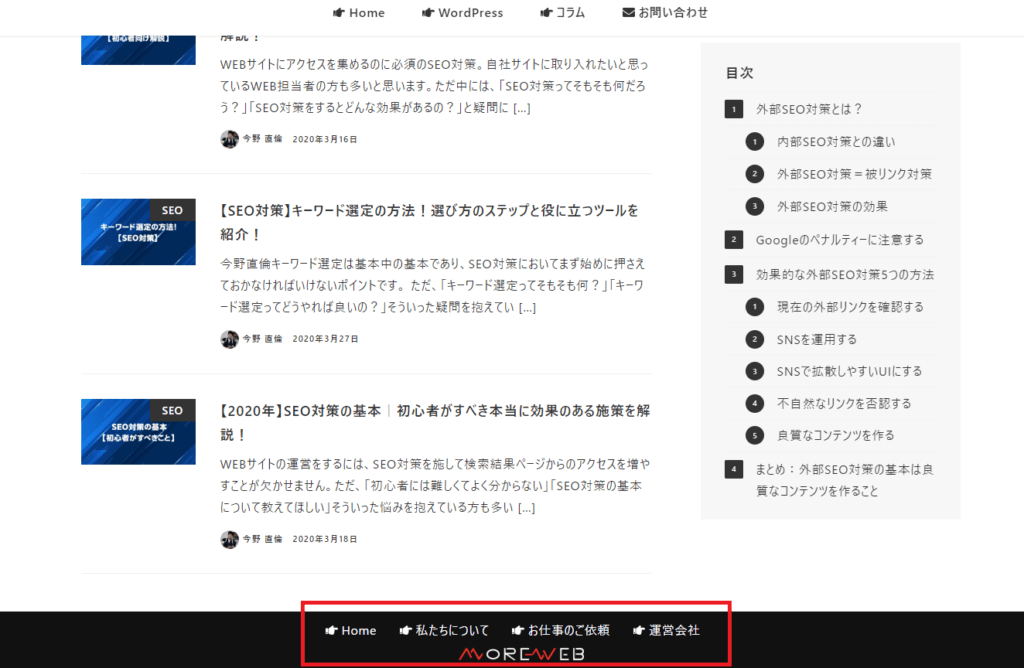Click the 目次 heading

coord(739,72)
